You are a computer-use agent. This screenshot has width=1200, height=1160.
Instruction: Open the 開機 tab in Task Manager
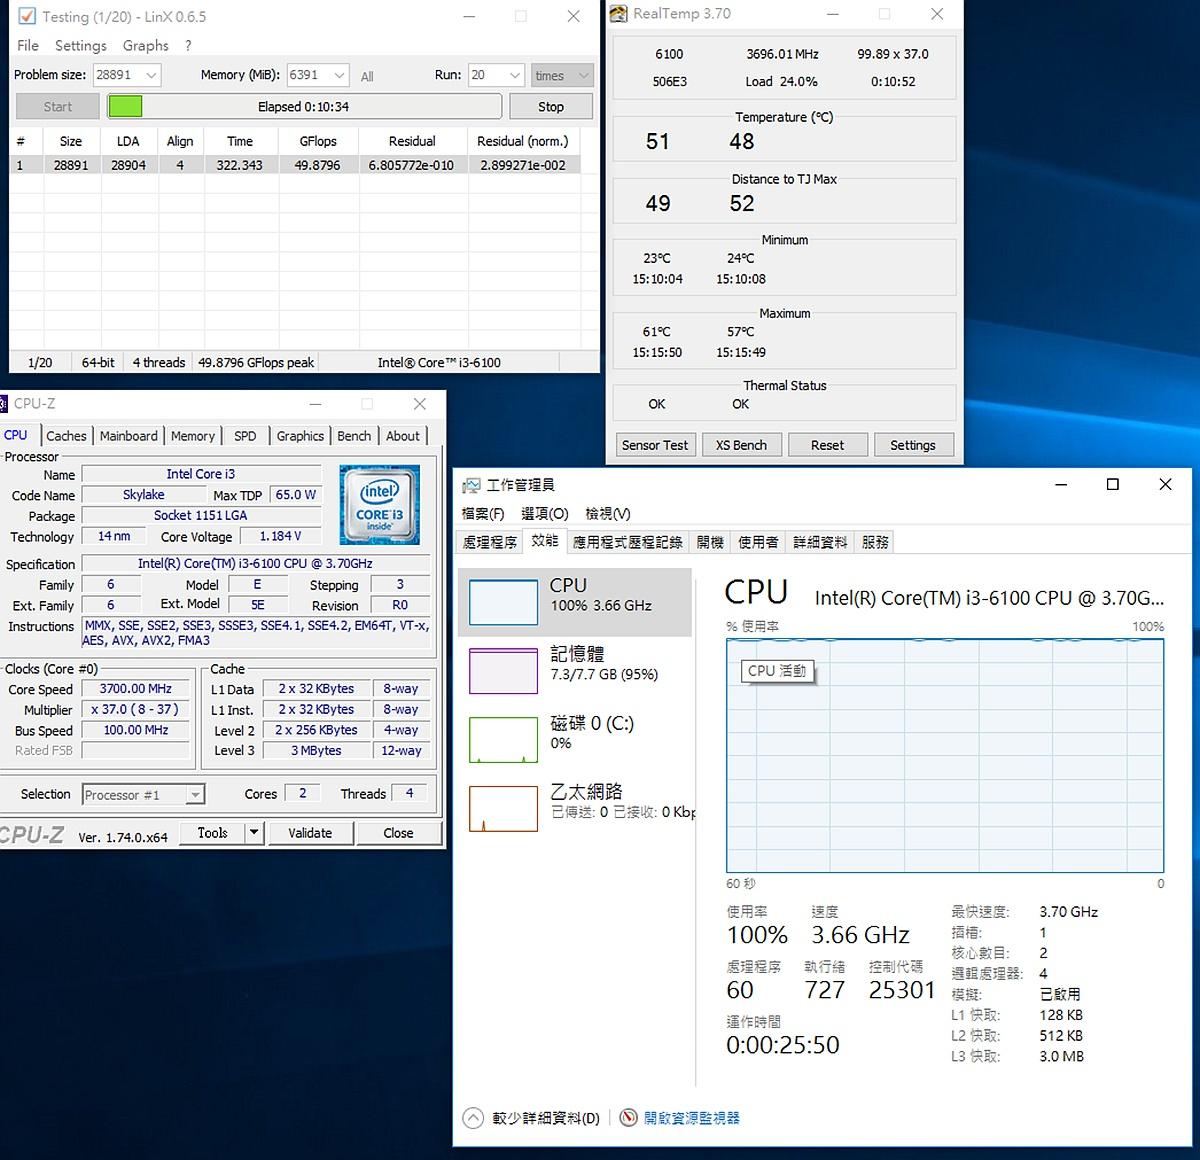coord(710,542)
